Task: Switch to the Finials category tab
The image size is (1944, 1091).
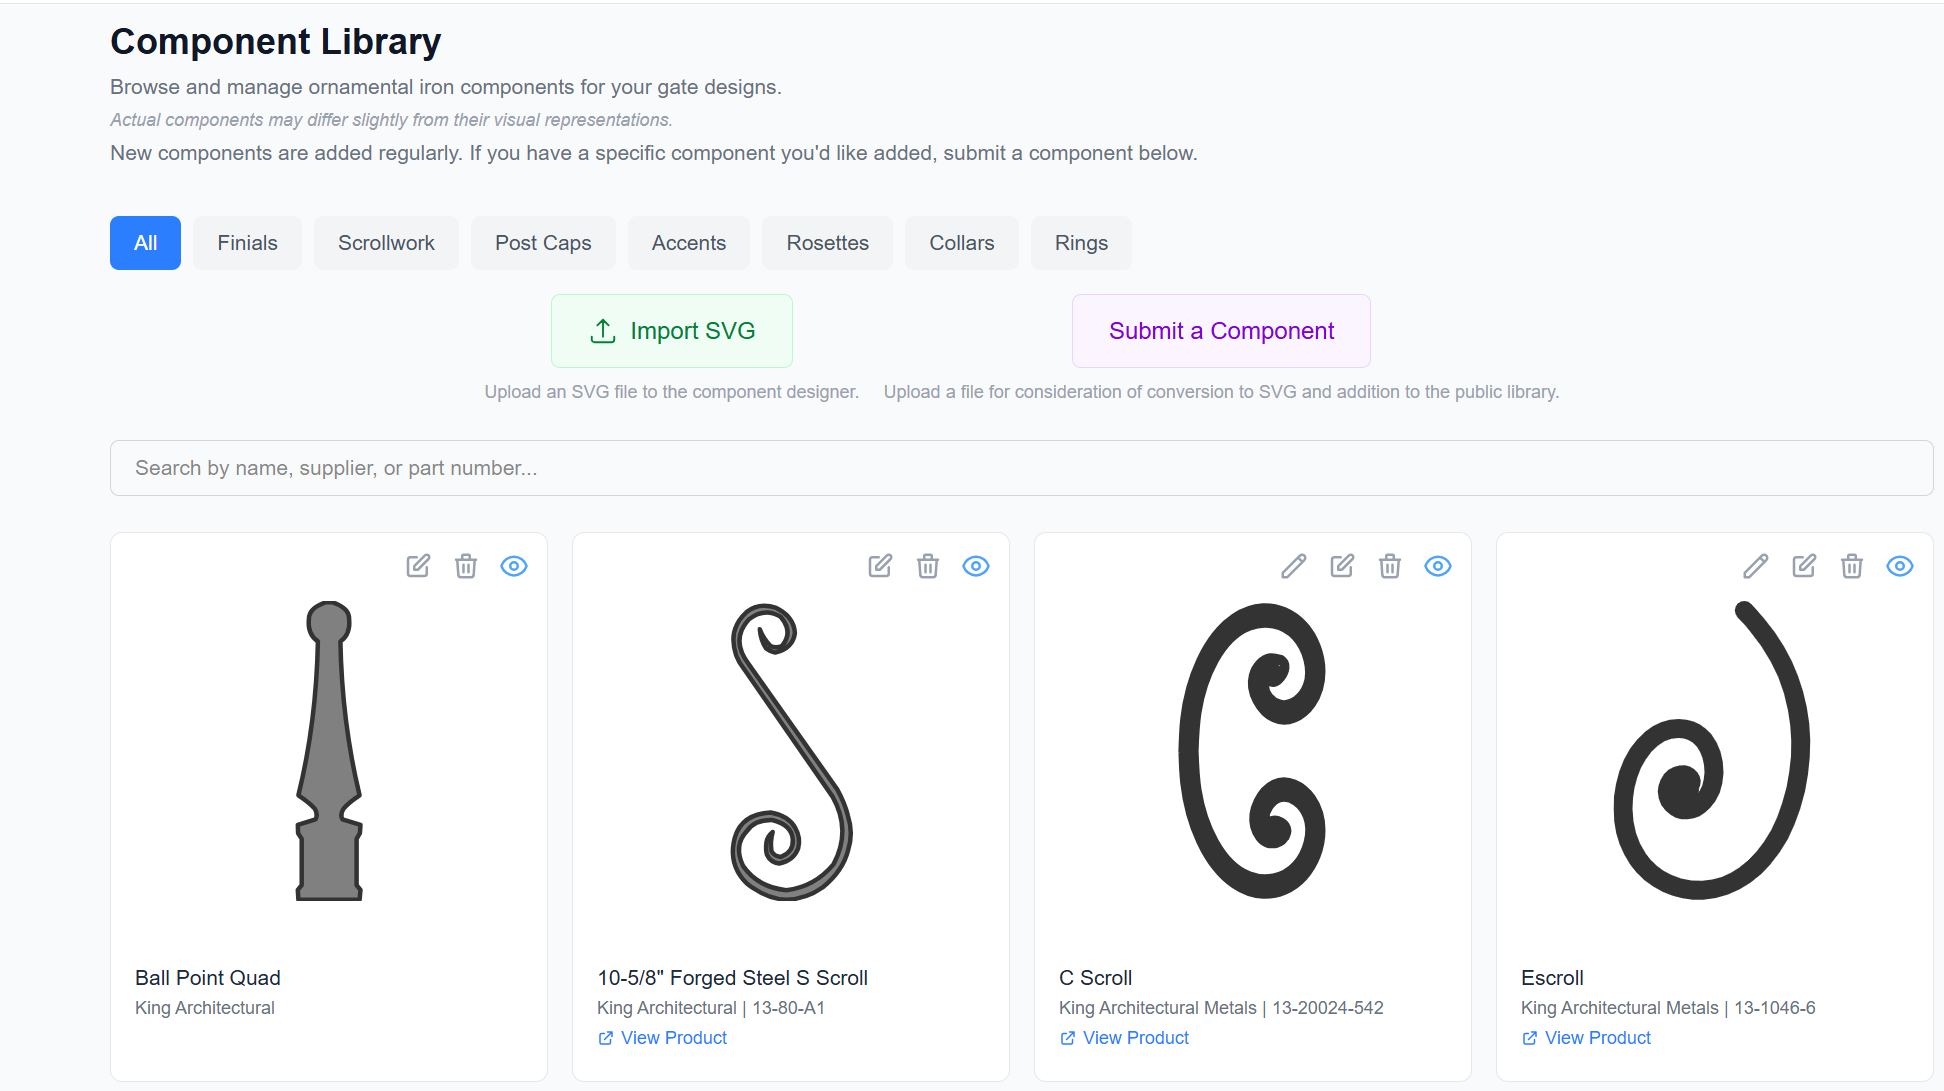Action: 246,242
